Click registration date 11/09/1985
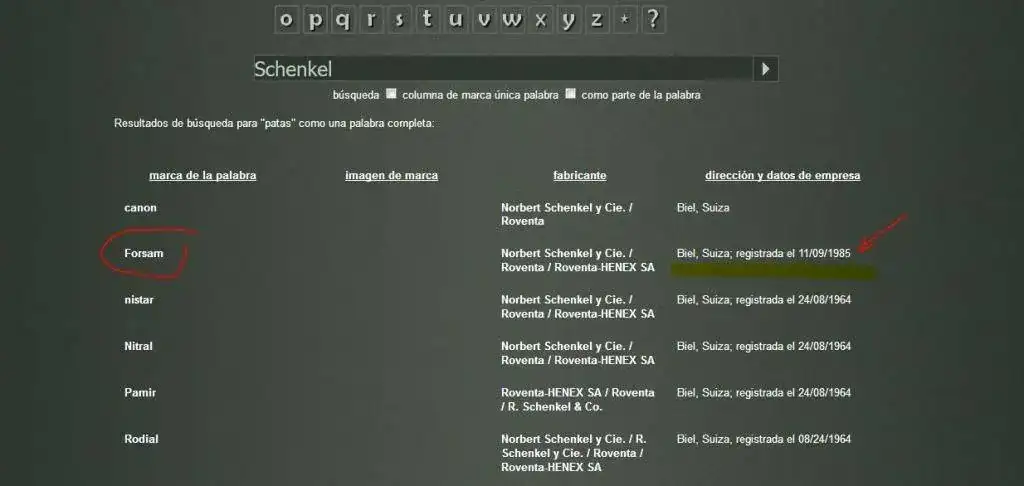 point(824,253)
